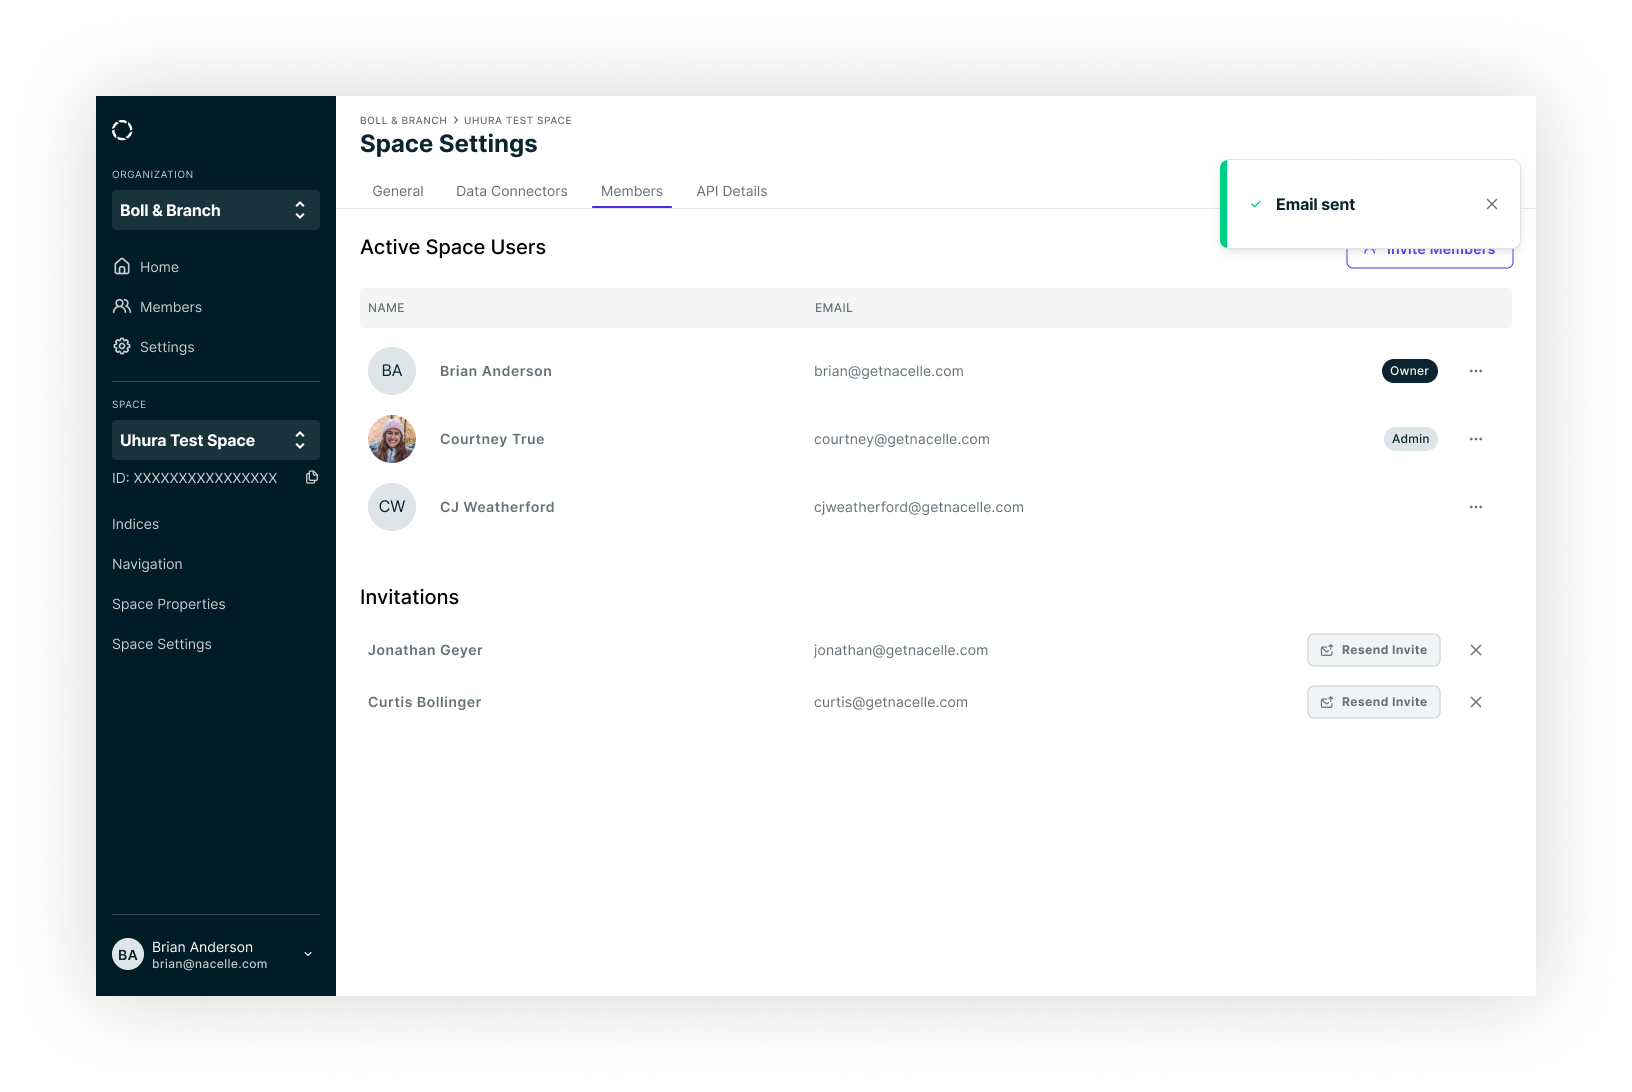Click the Uhura Test Space breadcrumb

click(518, 120)
